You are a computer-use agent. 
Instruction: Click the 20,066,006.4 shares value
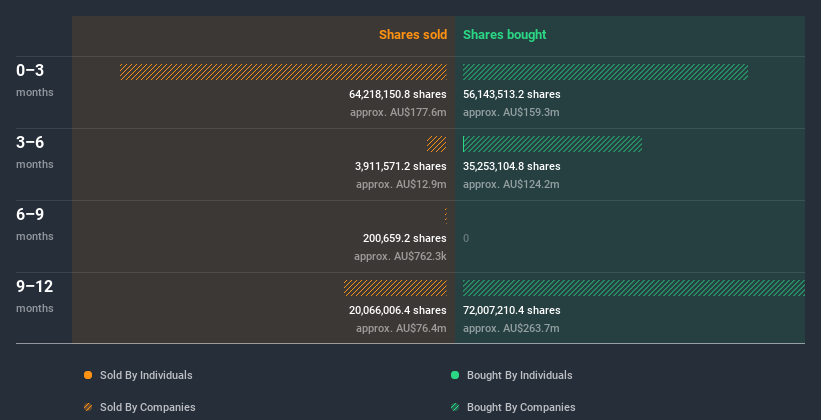398,310
